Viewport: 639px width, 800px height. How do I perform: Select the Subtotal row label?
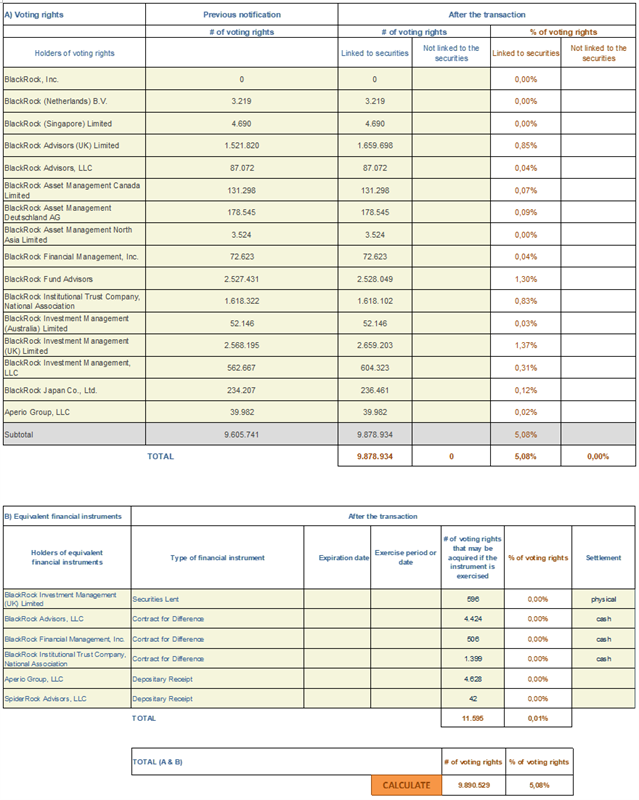(75, 435)
